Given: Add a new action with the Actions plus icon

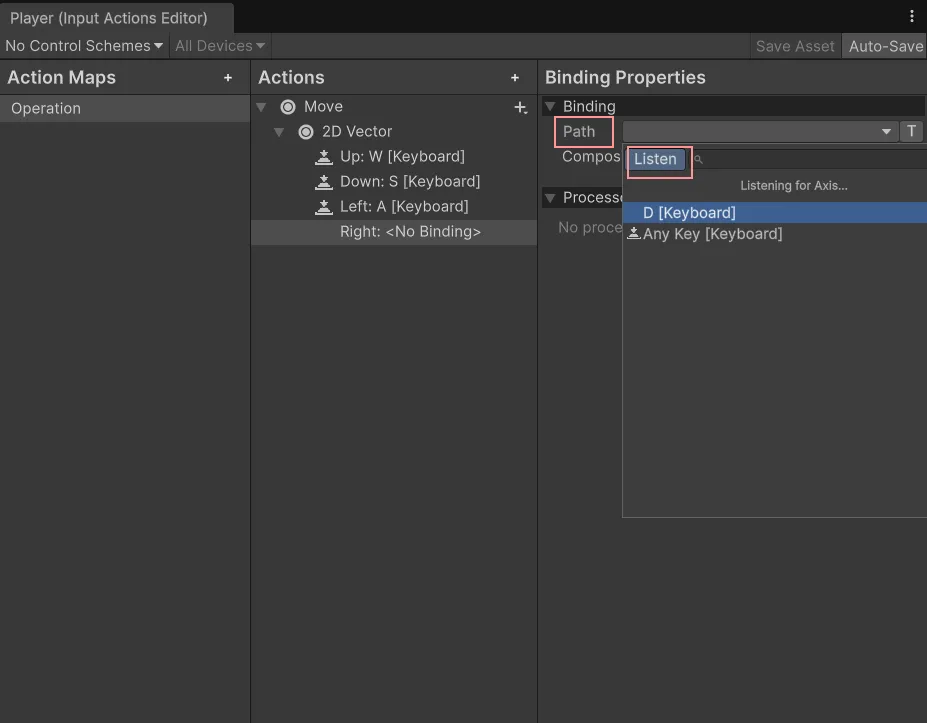Looking at the screenshot, I should coord(515,78).
